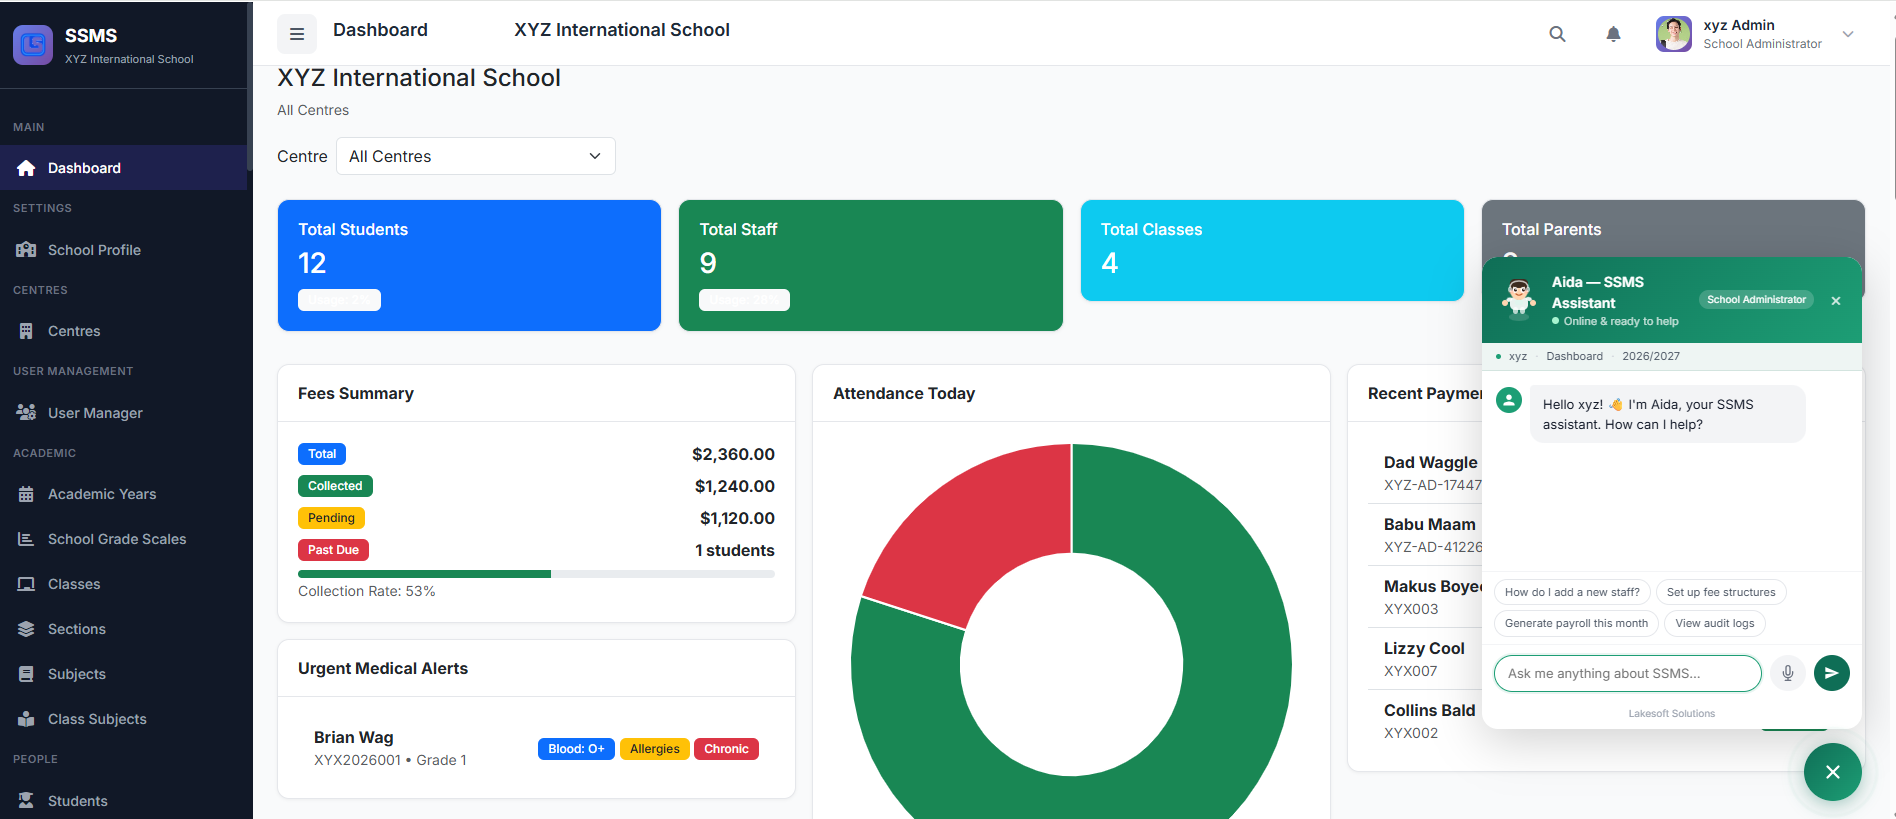Click the User Manager people icon

pyautogui.click(x=26, y=412)
